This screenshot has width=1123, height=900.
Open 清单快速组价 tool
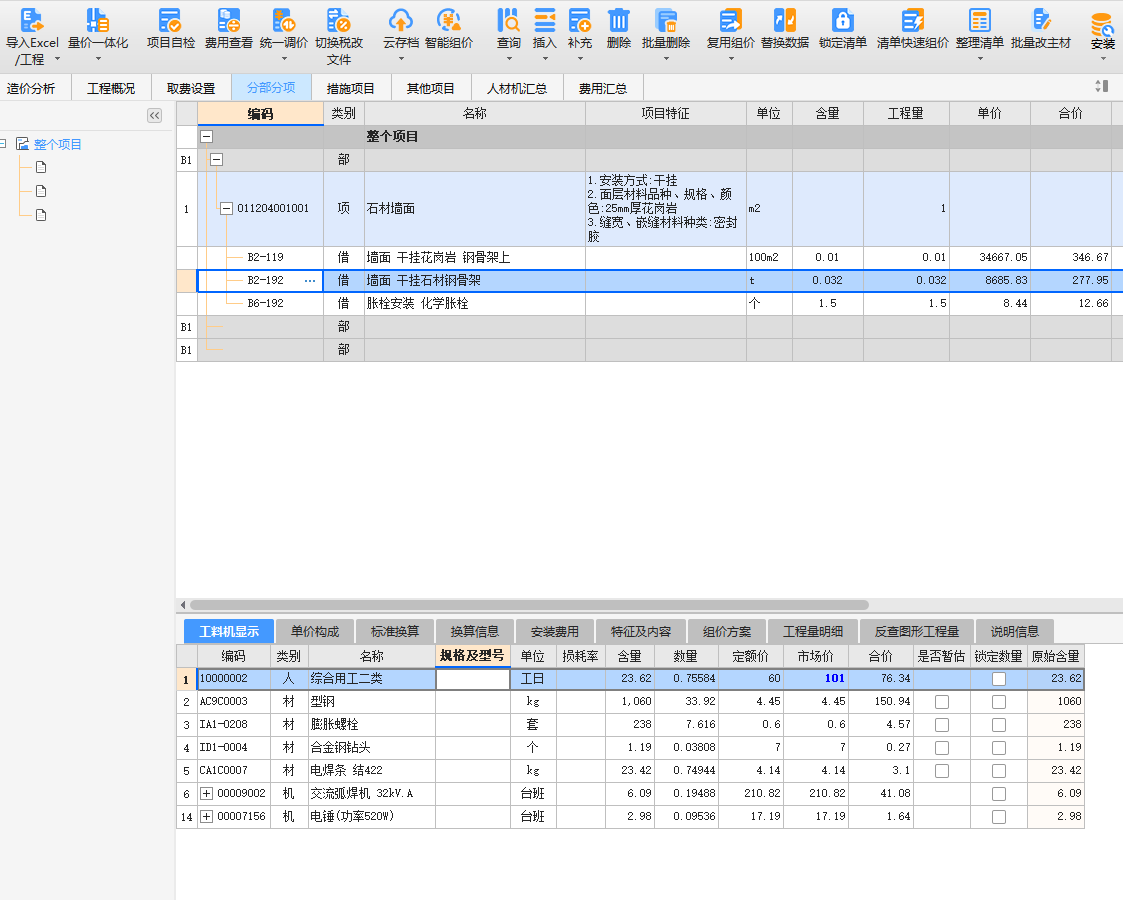point(912,20)
